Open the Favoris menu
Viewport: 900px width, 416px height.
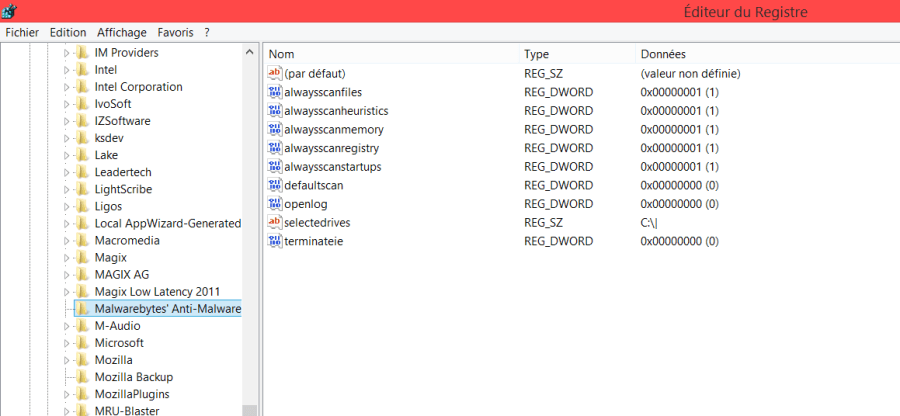(176, 33)
